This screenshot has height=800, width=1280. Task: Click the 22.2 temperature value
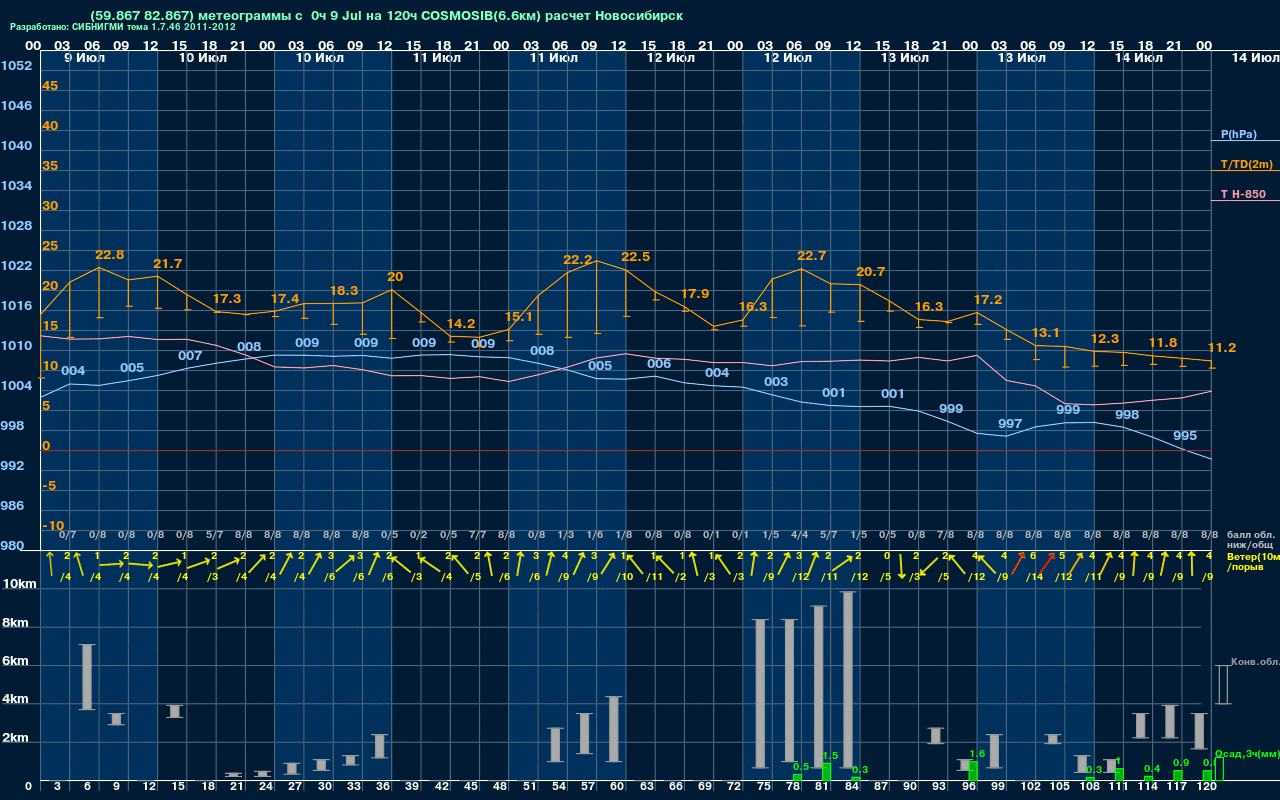(x=578, y=260)
